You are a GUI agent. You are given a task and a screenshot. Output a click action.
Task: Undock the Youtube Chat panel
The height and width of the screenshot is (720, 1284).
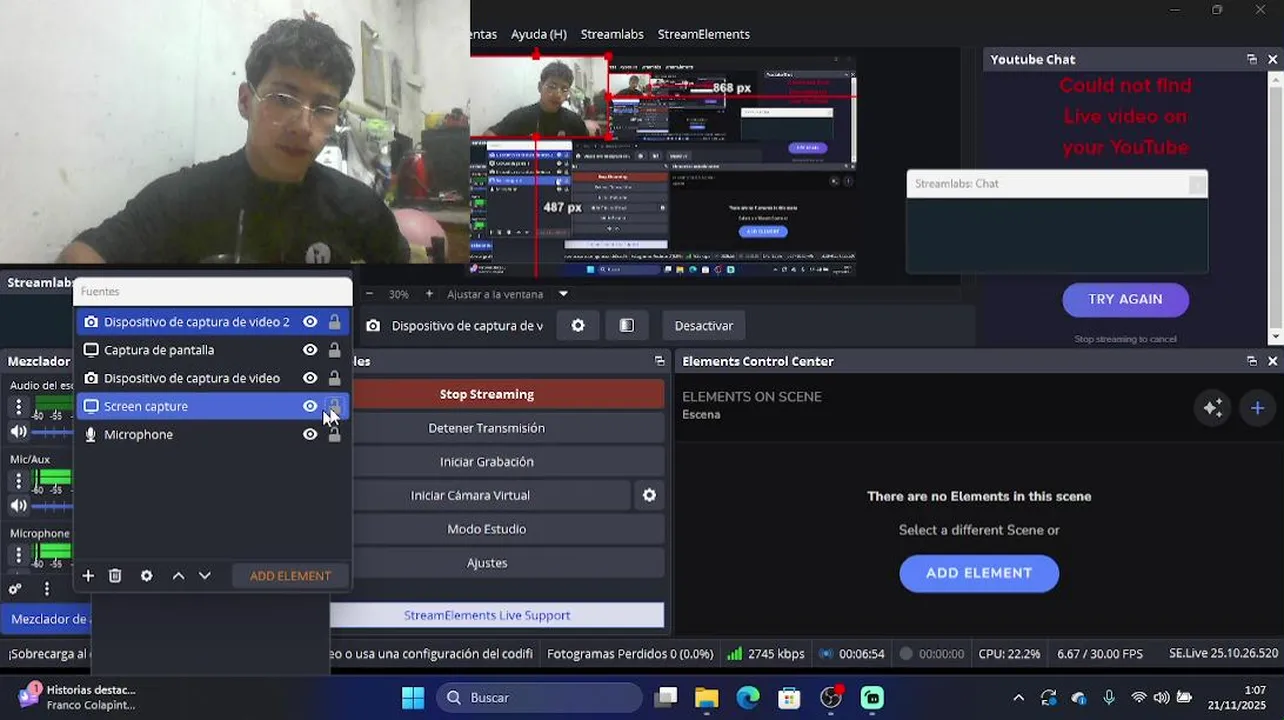click(x=1252, y=60)
